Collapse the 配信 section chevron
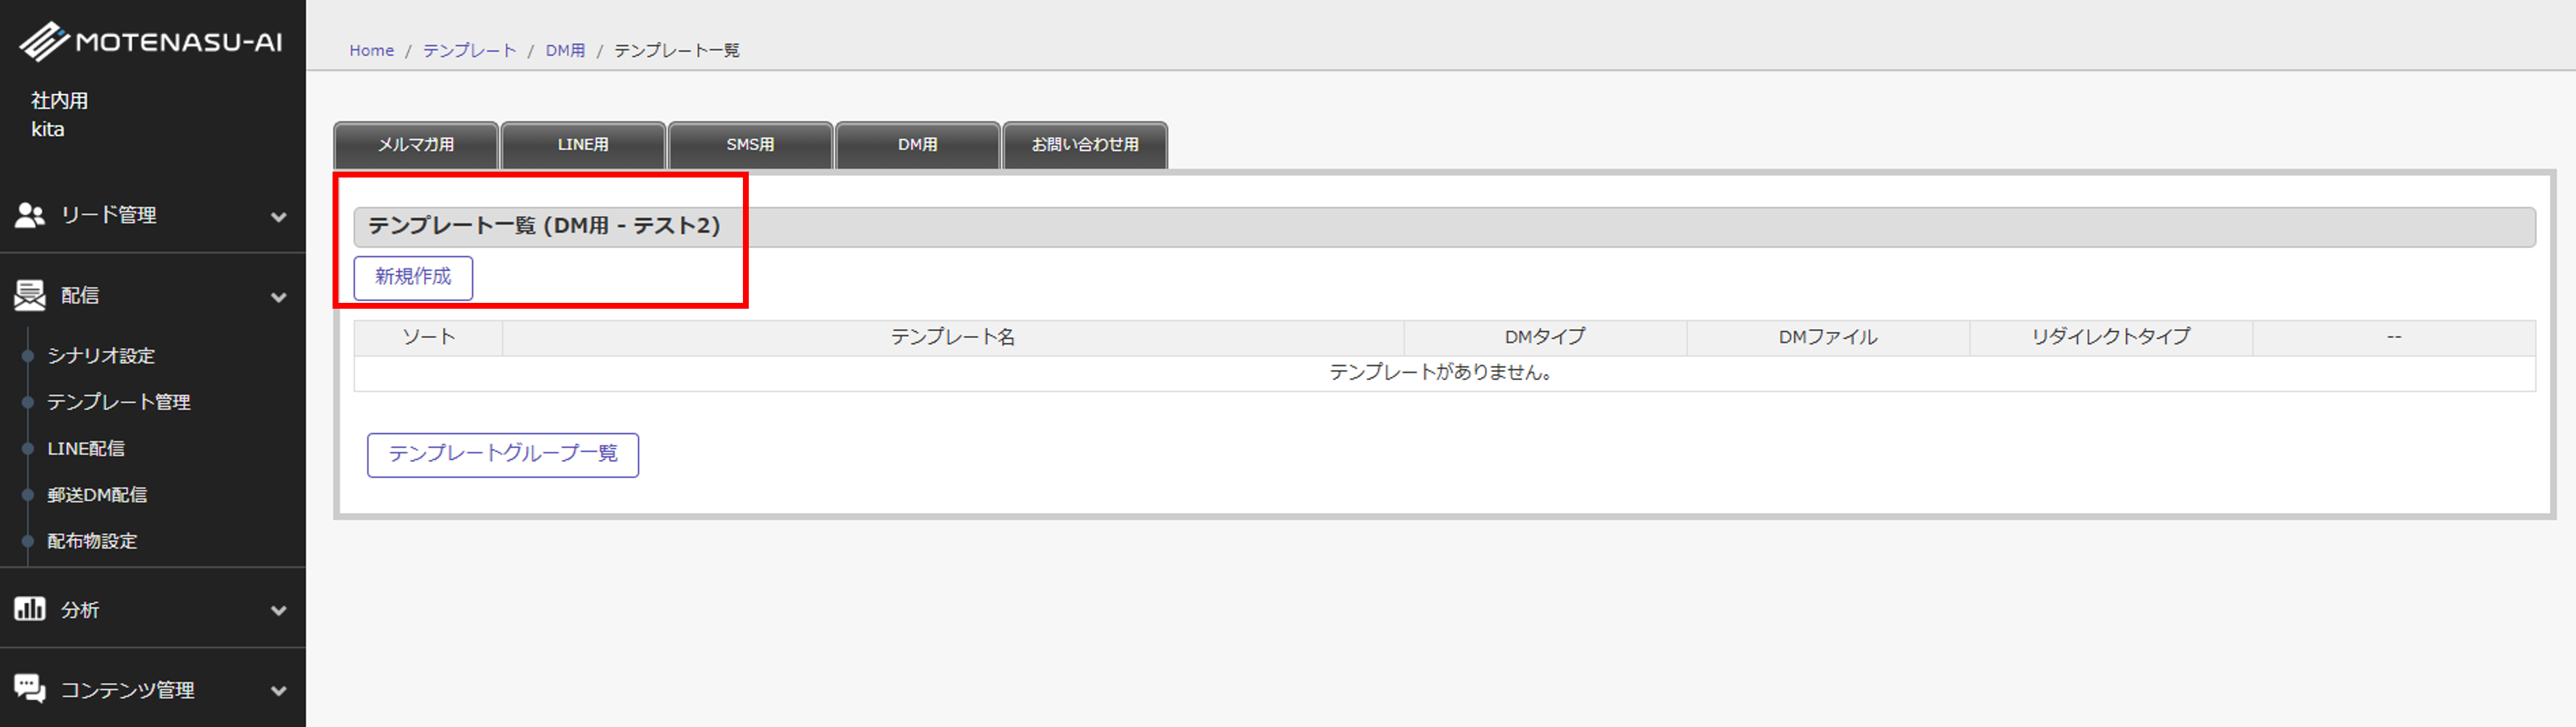 point(279,297)
